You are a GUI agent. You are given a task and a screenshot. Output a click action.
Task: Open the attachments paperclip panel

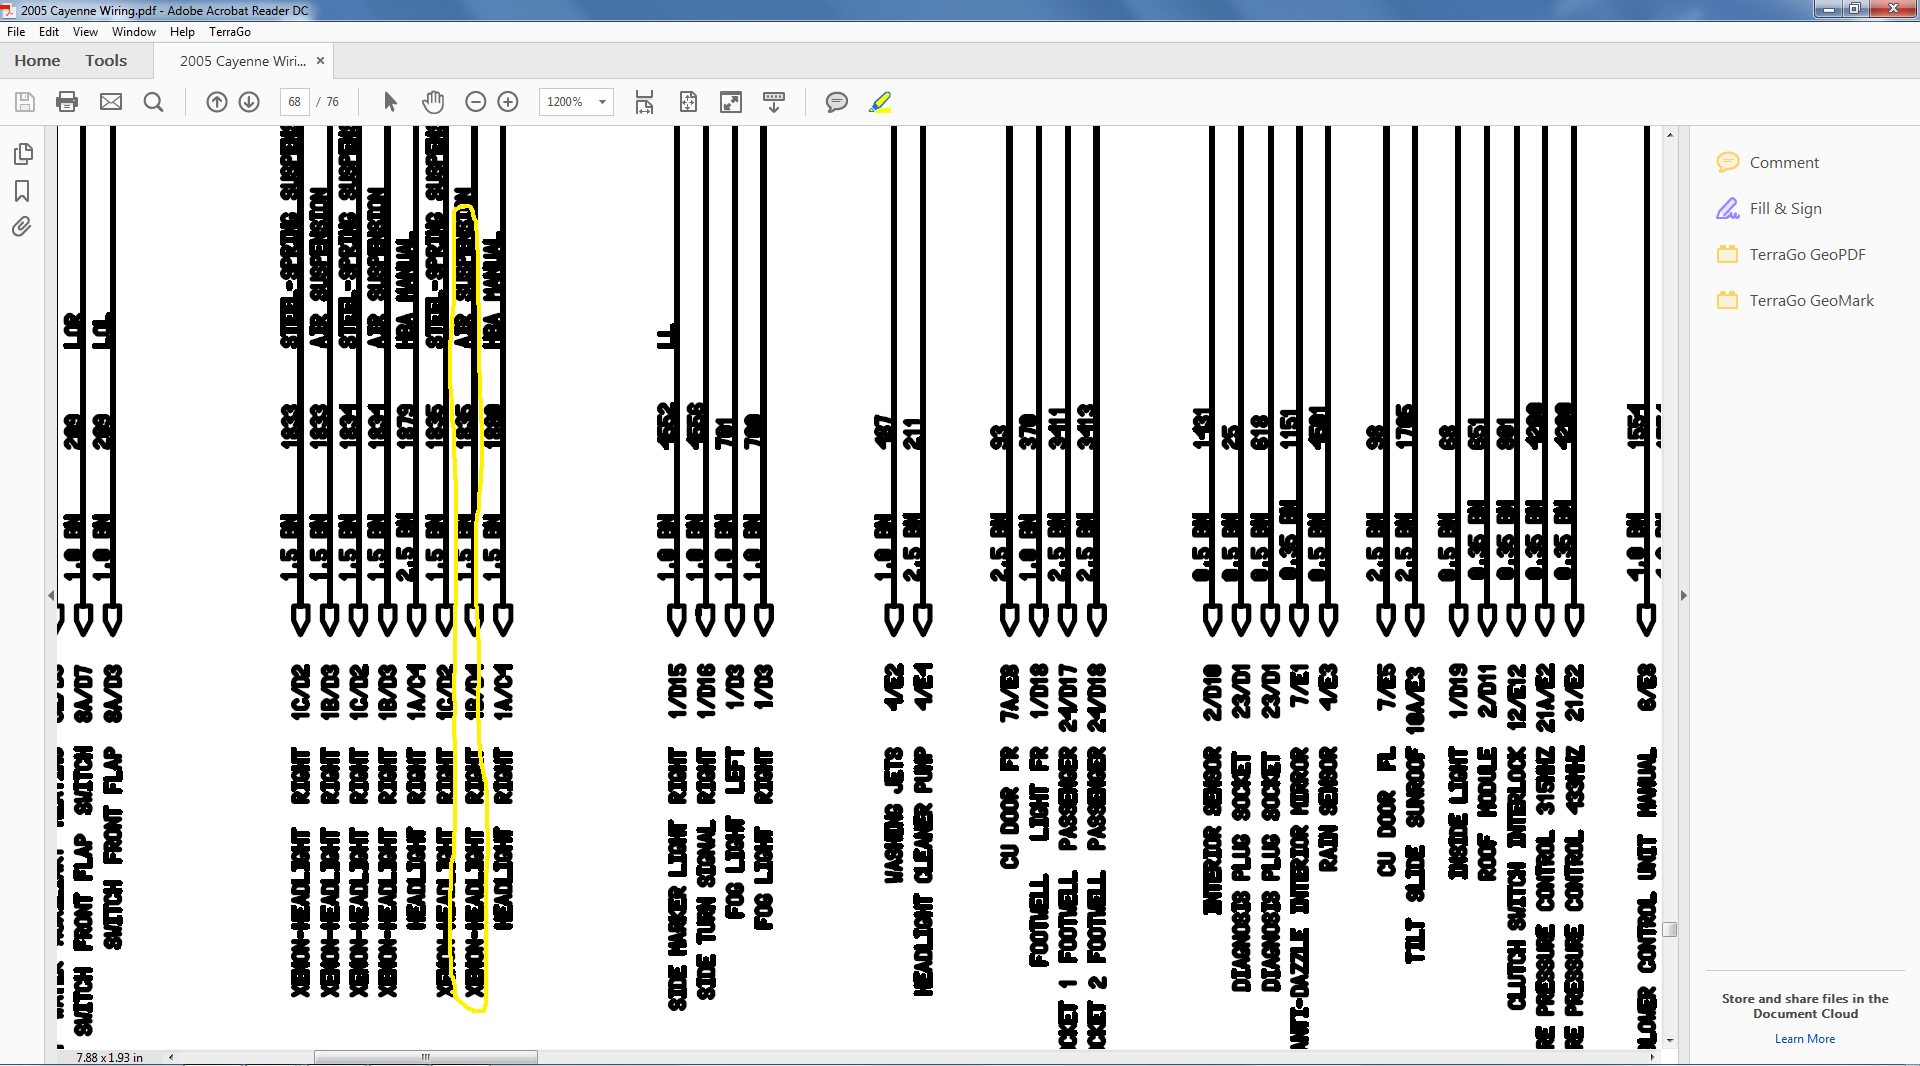(x=22, y=227)
